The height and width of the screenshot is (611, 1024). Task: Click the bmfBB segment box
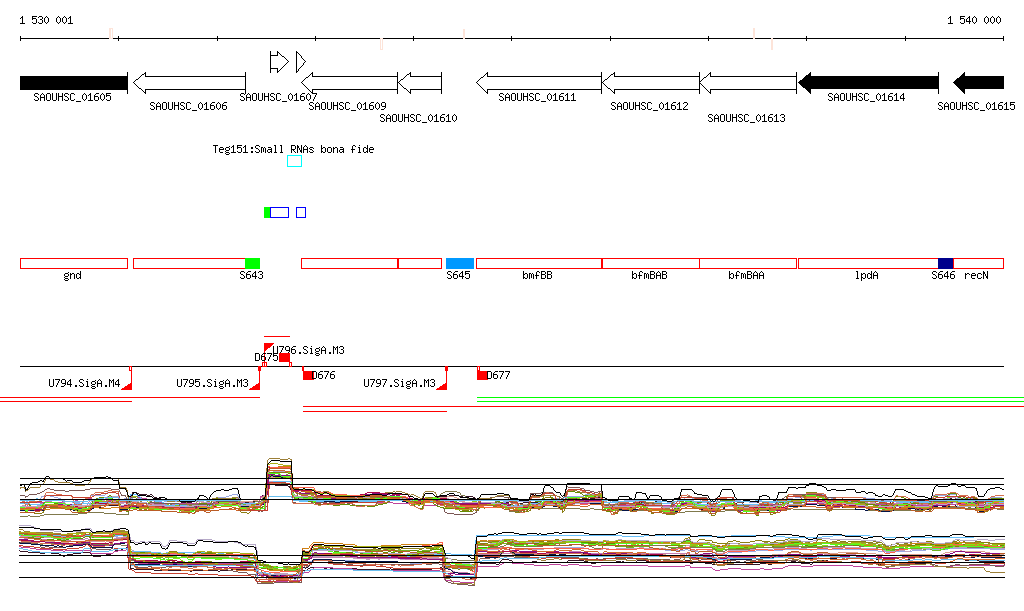click(x=538, y=263)
